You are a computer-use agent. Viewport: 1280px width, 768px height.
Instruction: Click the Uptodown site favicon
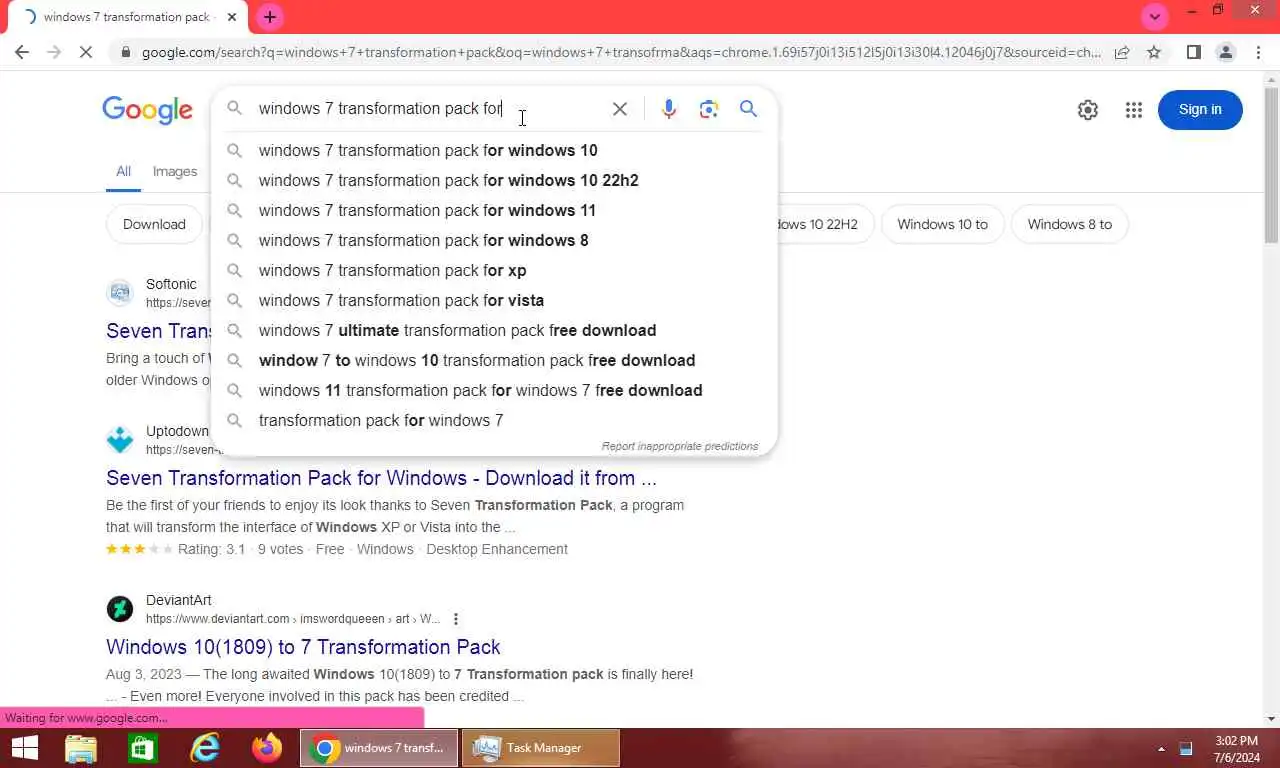pos(120,440)
